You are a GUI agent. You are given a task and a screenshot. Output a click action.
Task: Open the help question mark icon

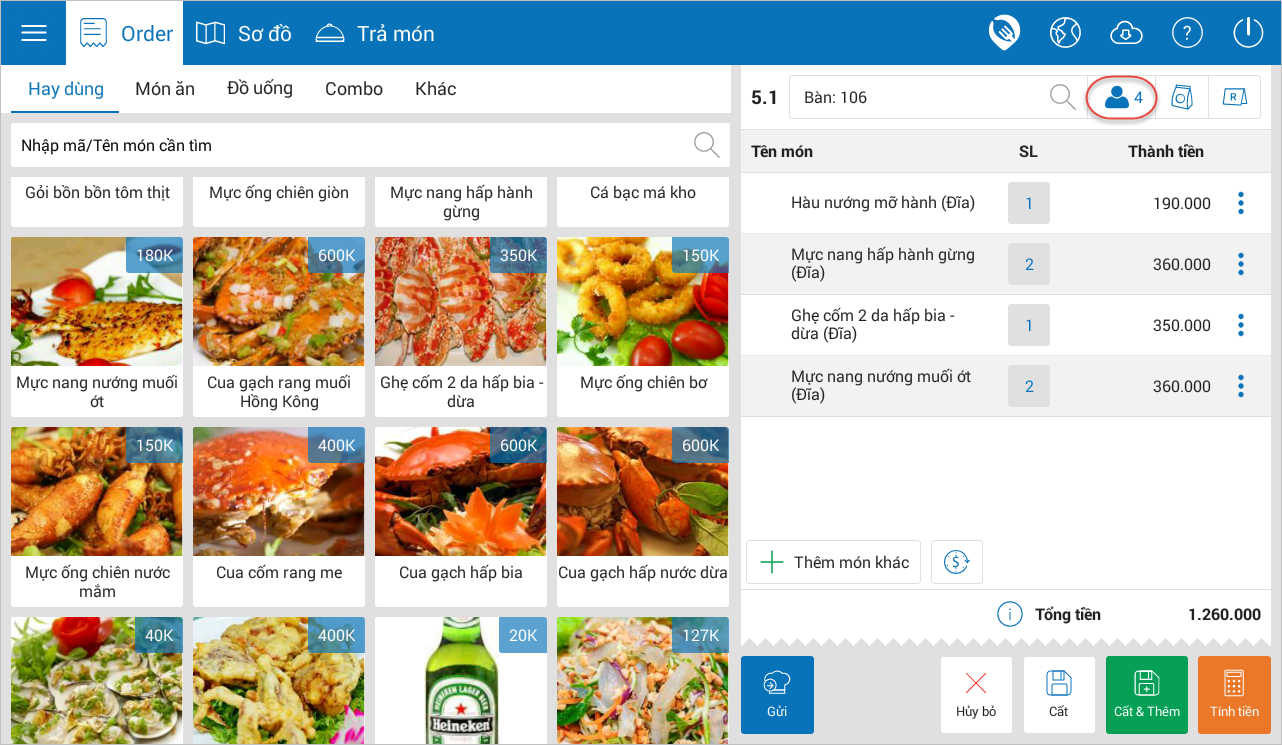1187,33
